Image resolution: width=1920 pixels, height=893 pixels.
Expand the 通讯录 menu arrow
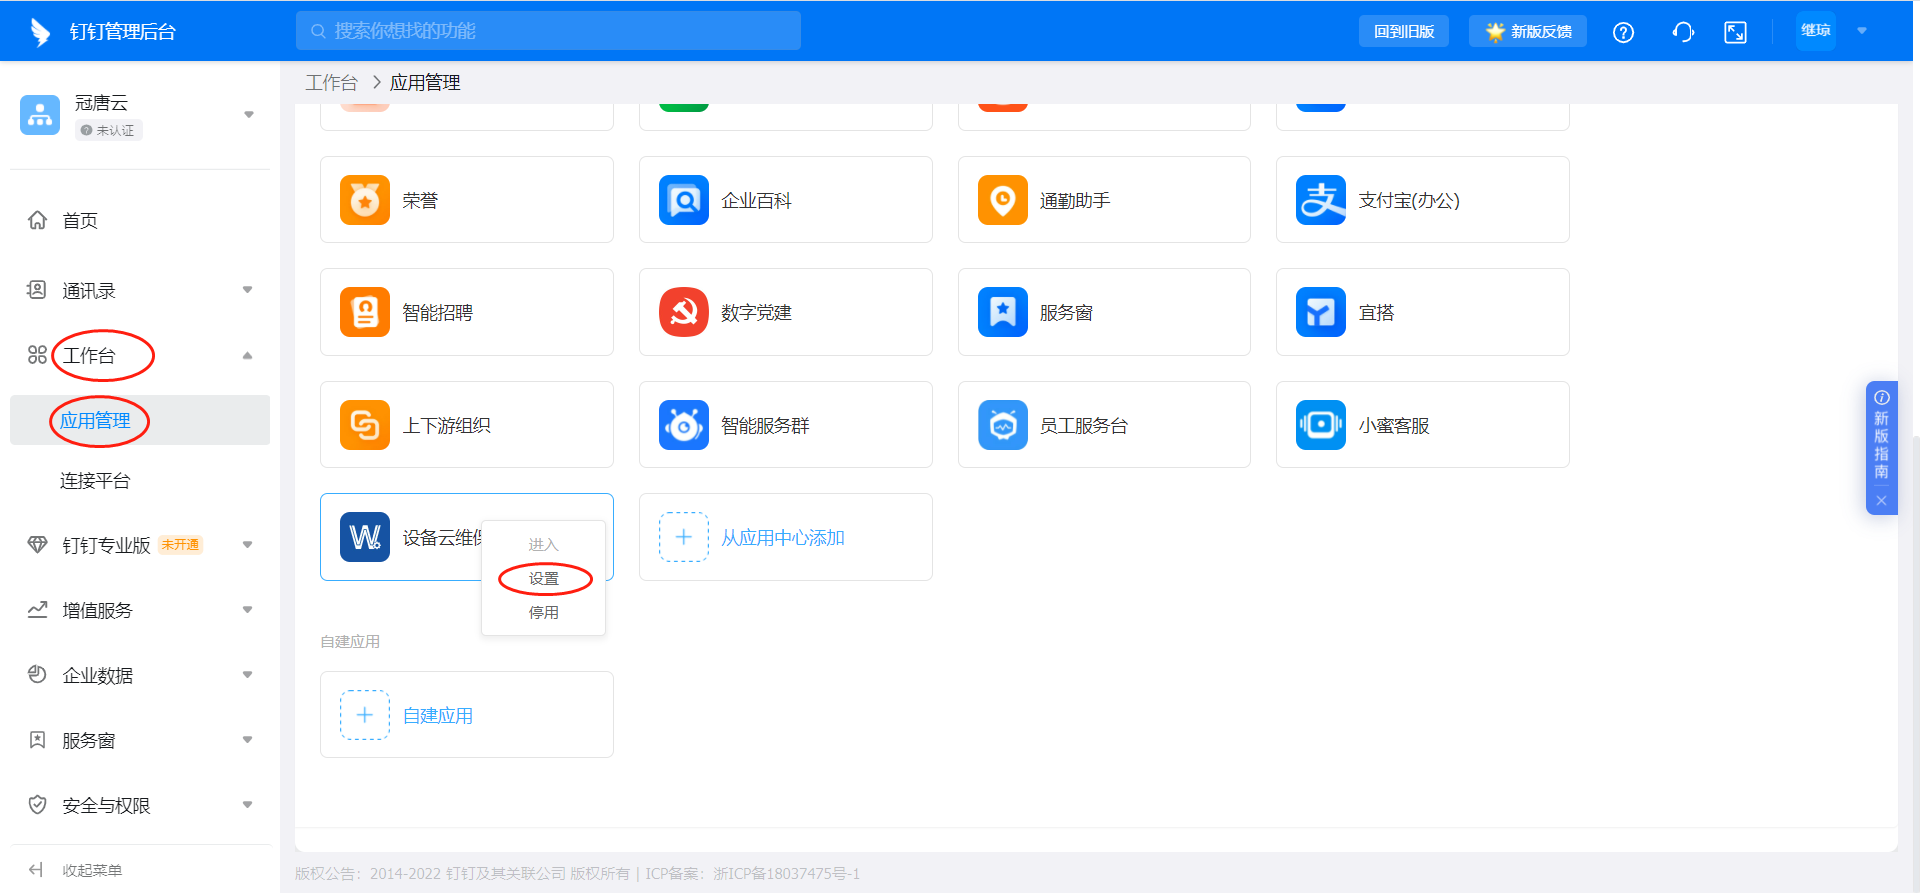click(x=247, y=290)
